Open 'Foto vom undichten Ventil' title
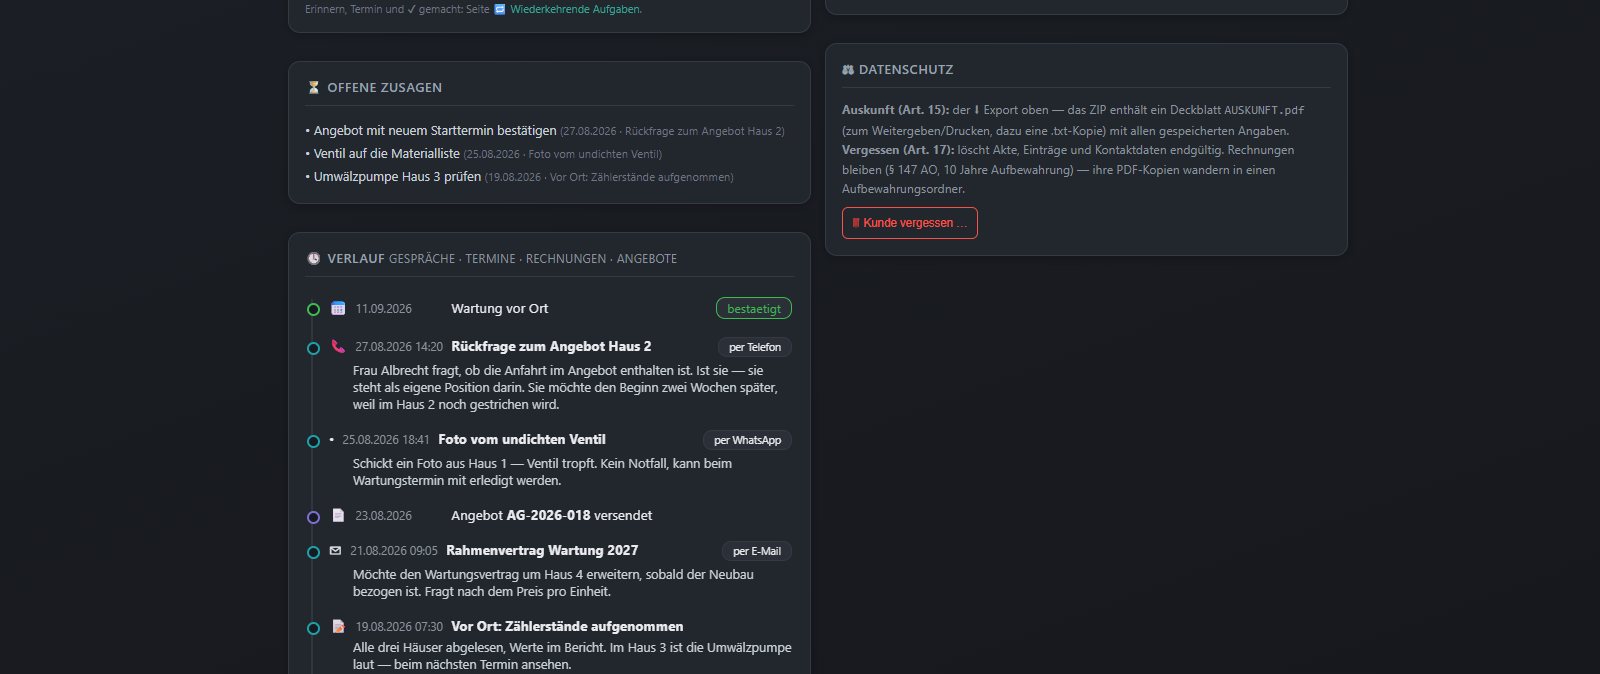The height and width of the screenshot is (674, 1600). pyautogui.click(x=522, y=439)
